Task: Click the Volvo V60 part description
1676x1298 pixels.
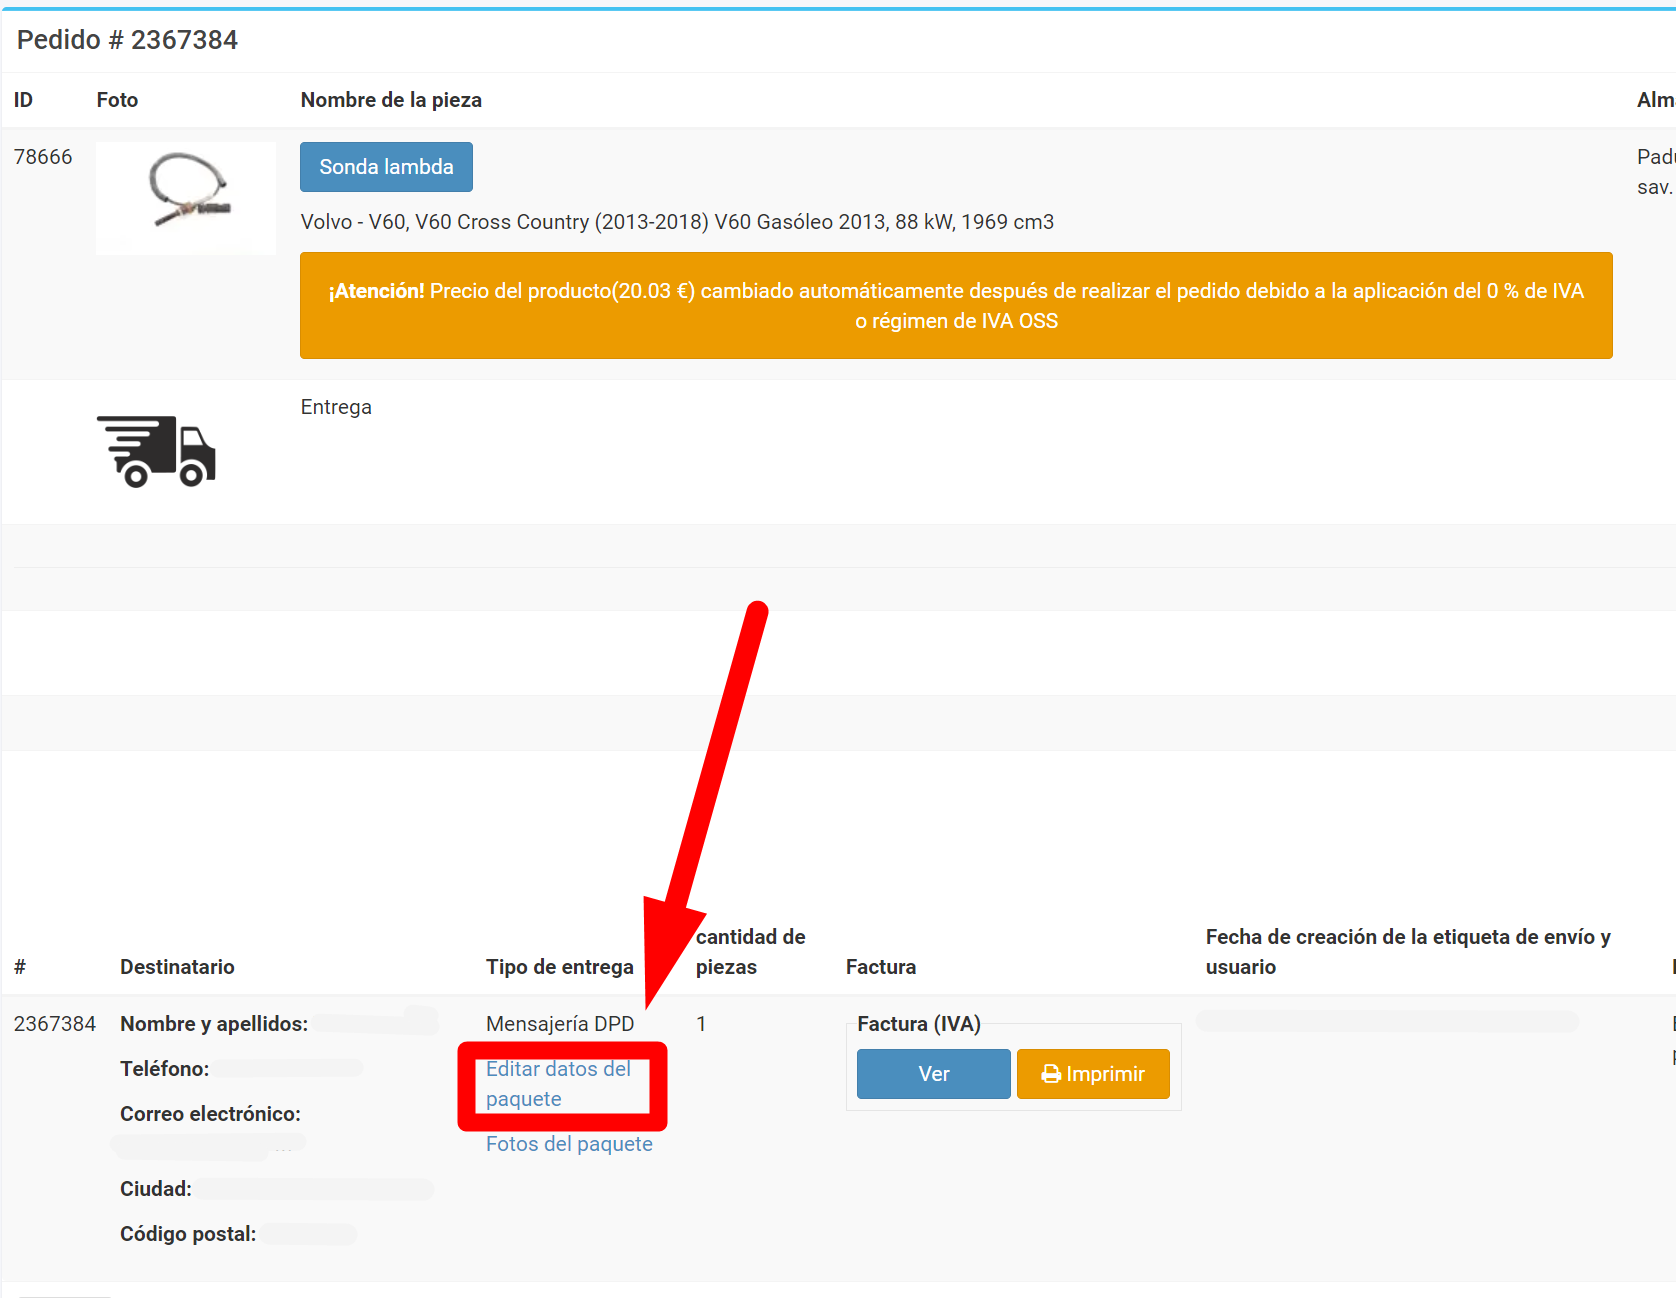Action: (x=677, y=222)
